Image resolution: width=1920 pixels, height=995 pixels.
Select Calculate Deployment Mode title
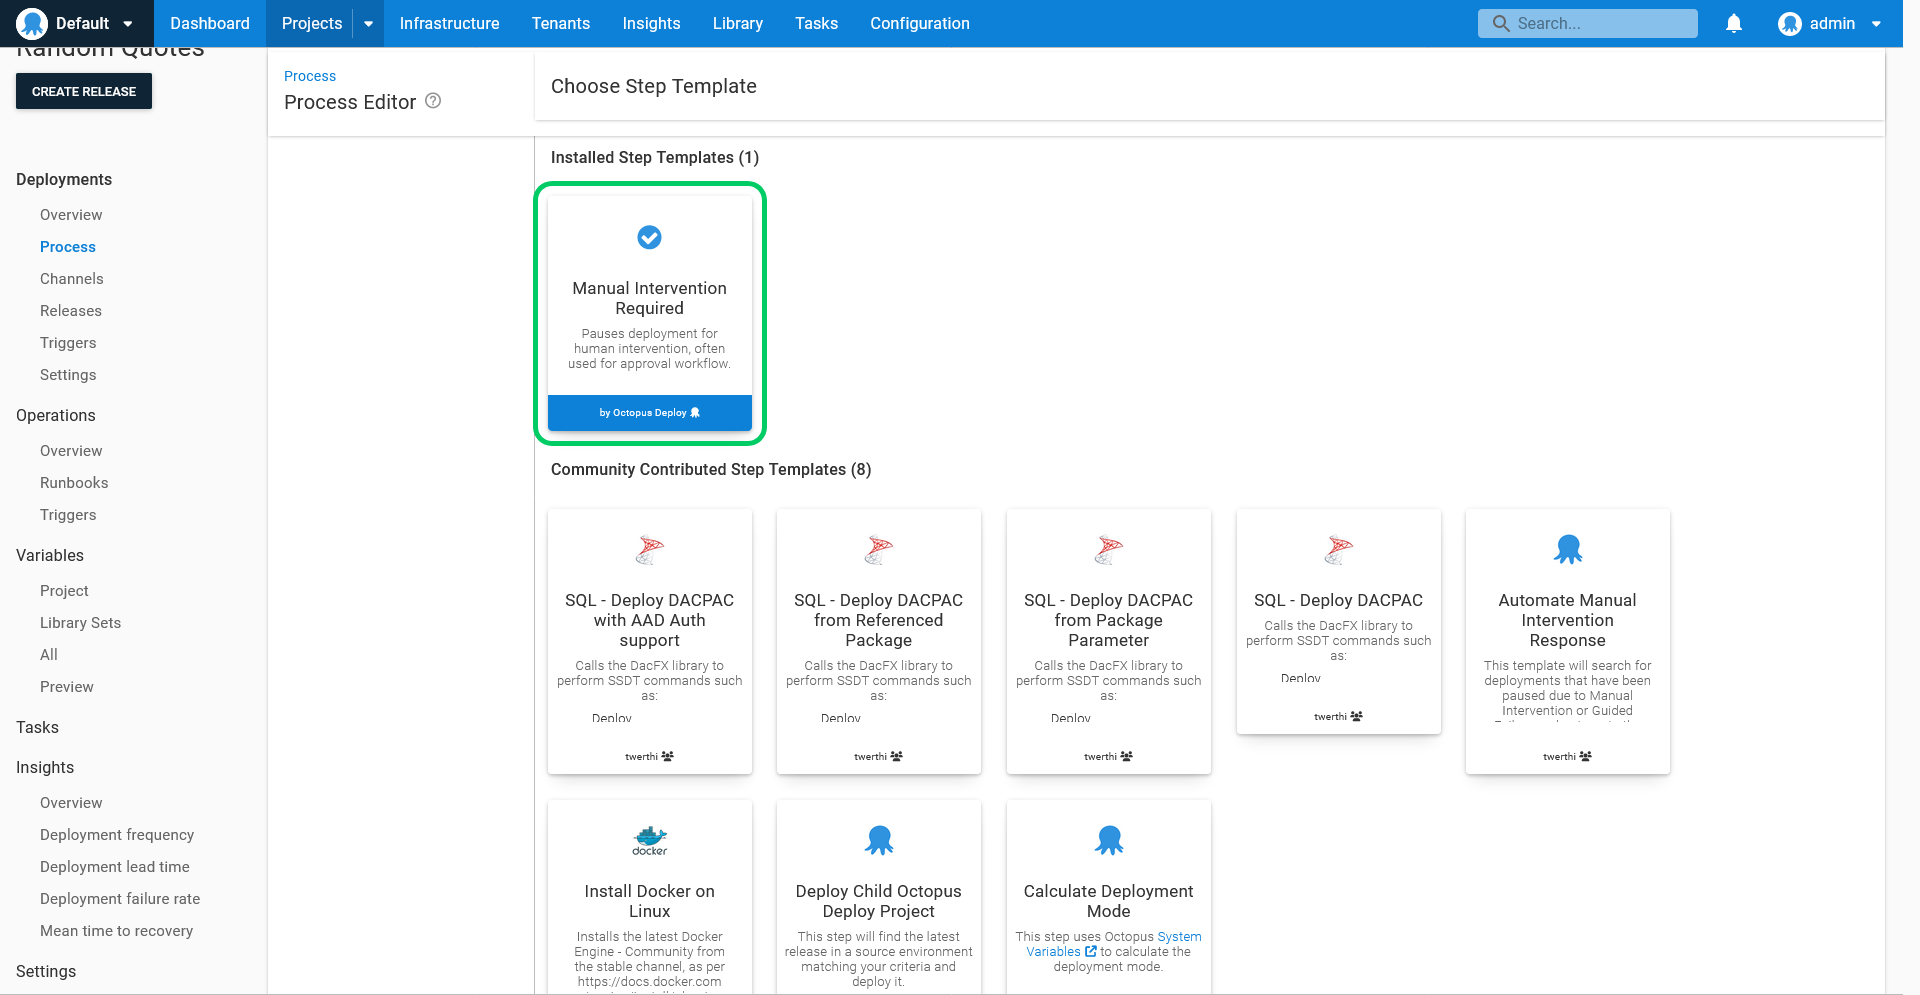click(x=1109, y=901)
